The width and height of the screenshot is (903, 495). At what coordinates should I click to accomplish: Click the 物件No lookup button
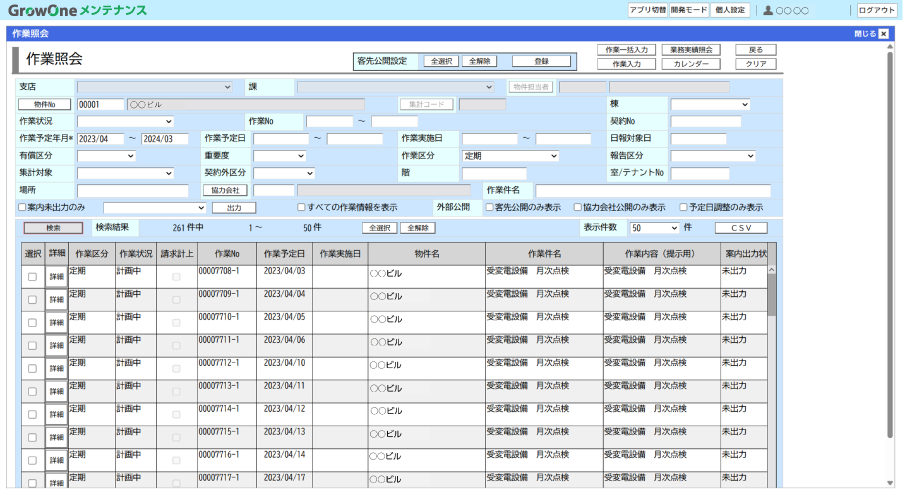[44, 104]
